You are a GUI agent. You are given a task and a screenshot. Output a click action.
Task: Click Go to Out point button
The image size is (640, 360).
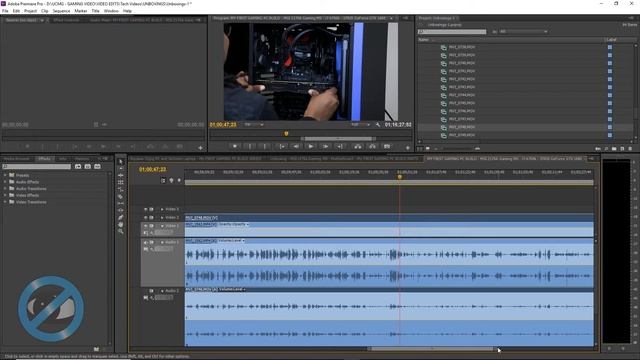click(340, 146)
